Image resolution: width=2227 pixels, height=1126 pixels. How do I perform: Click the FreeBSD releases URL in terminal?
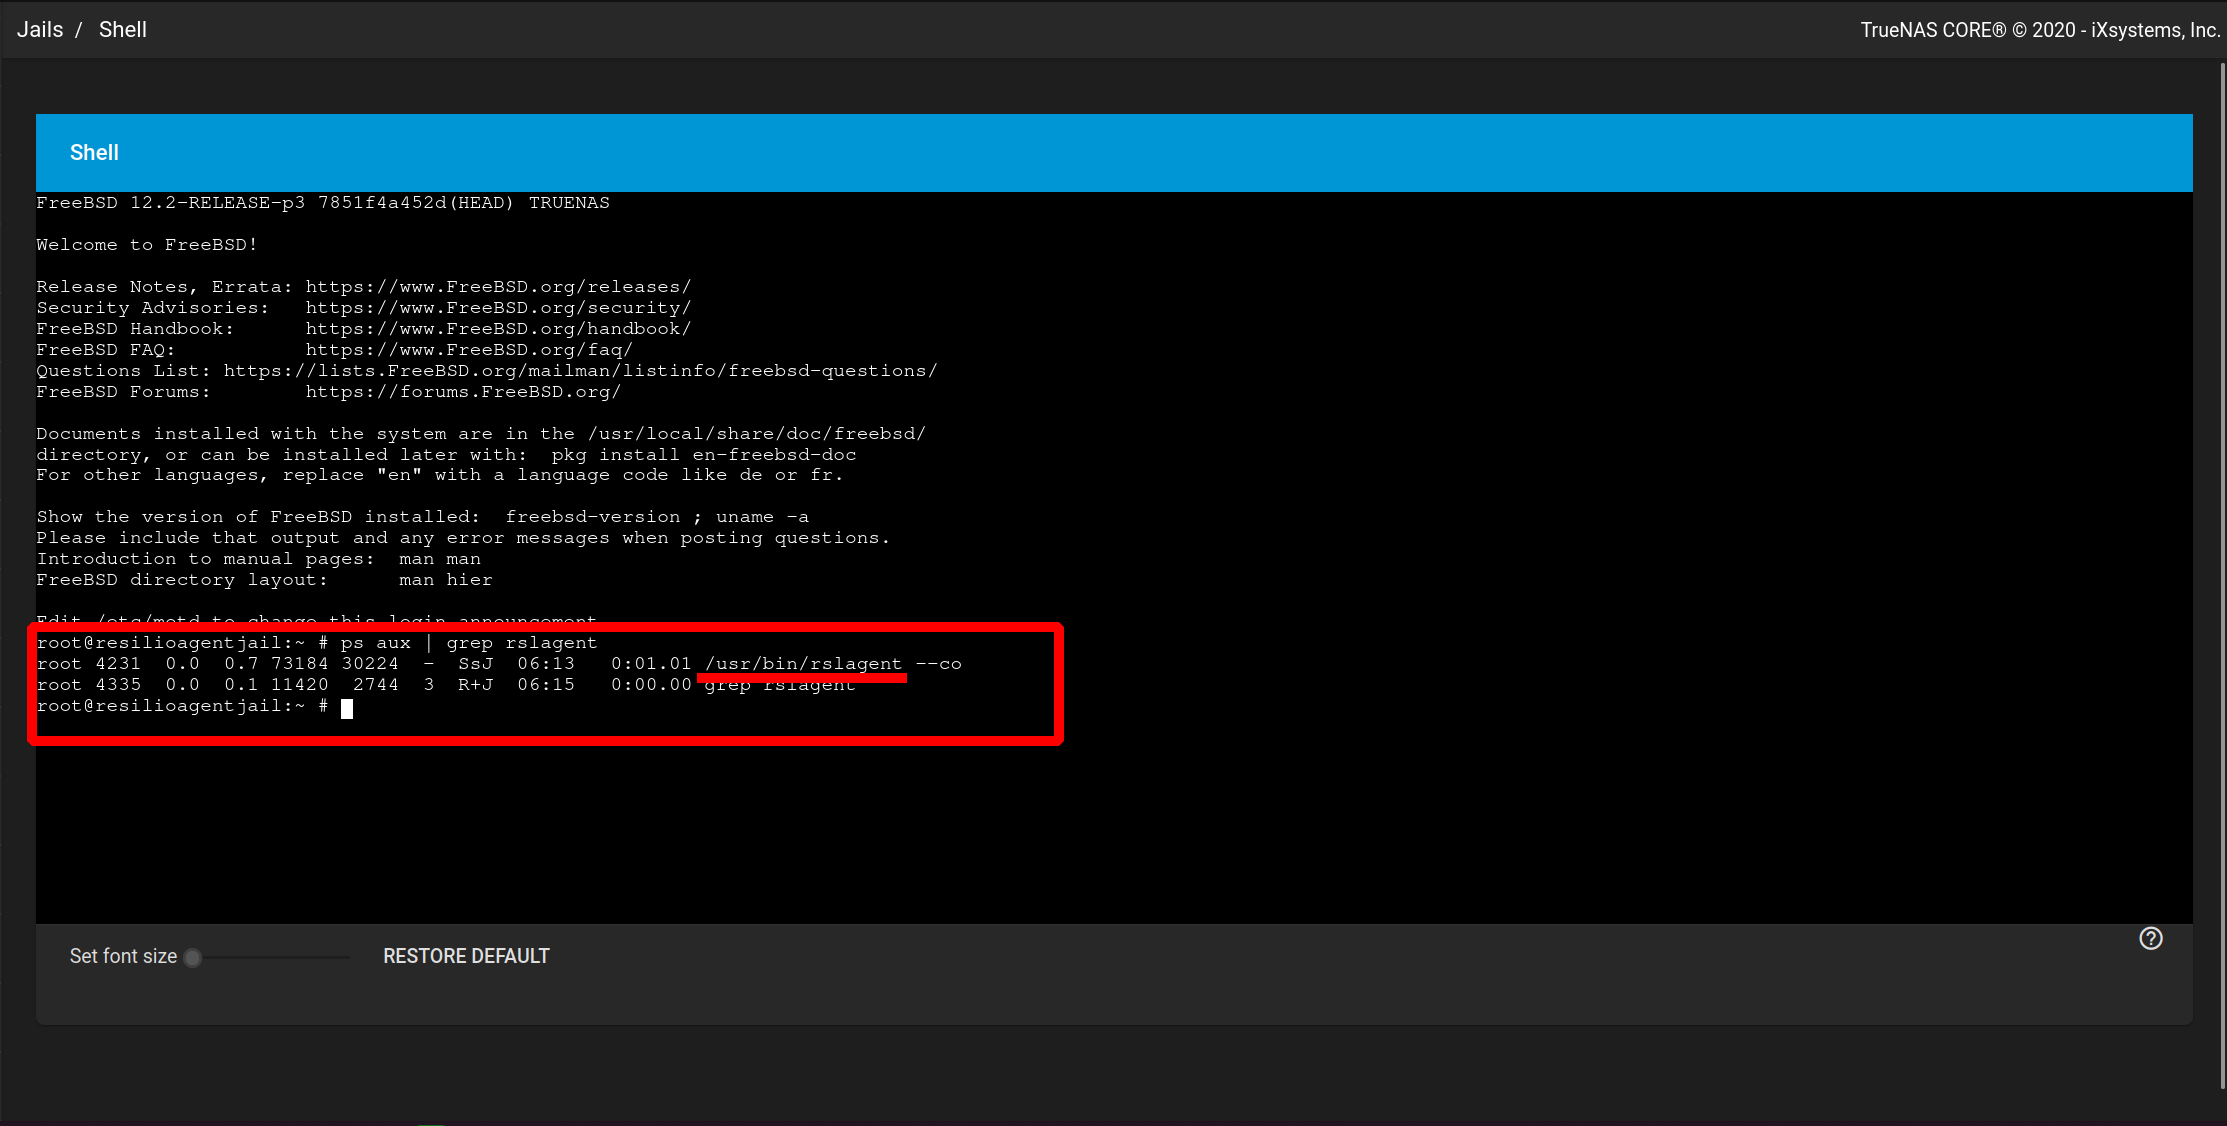498,287
